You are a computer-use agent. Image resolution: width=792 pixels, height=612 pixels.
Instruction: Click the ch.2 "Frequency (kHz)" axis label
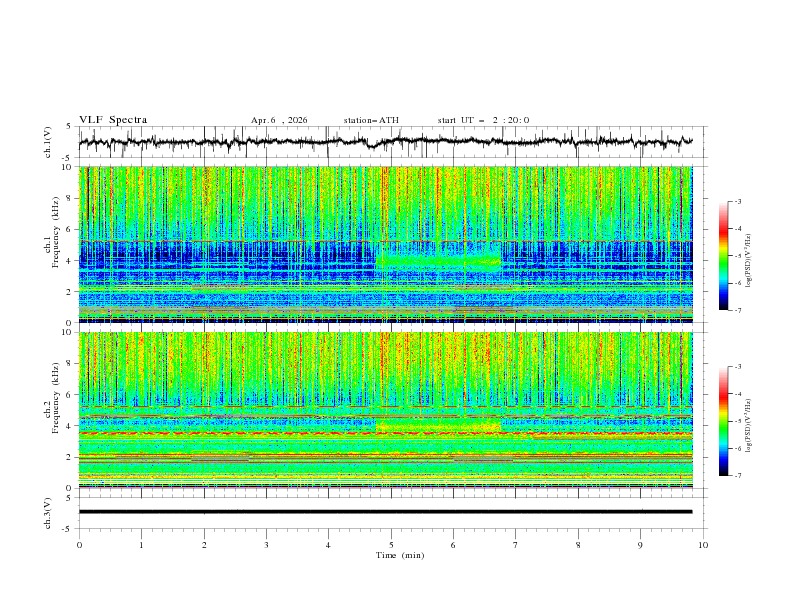(56, 398)
